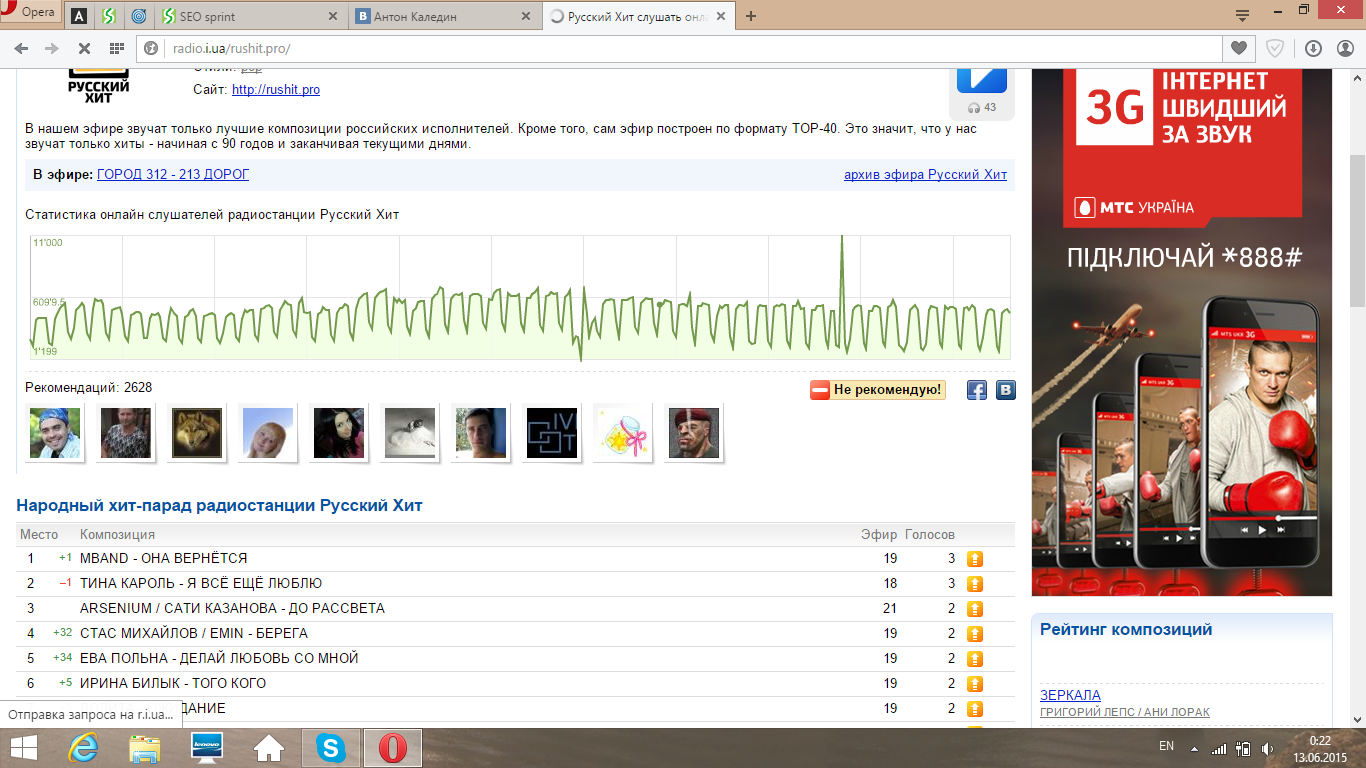The image size is (1366, 768).
Task: Share via VKontakte icon
Action: click(x=1006, y=390)
